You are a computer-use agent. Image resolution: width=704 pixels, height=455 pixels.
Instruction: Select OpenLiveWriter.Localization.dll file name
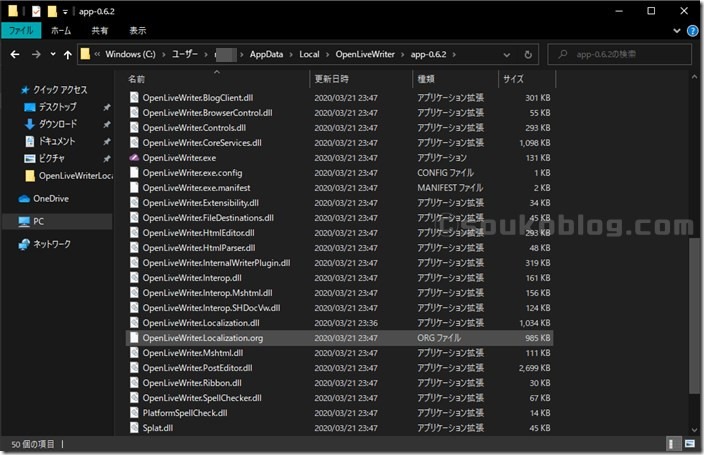point(201,323)
